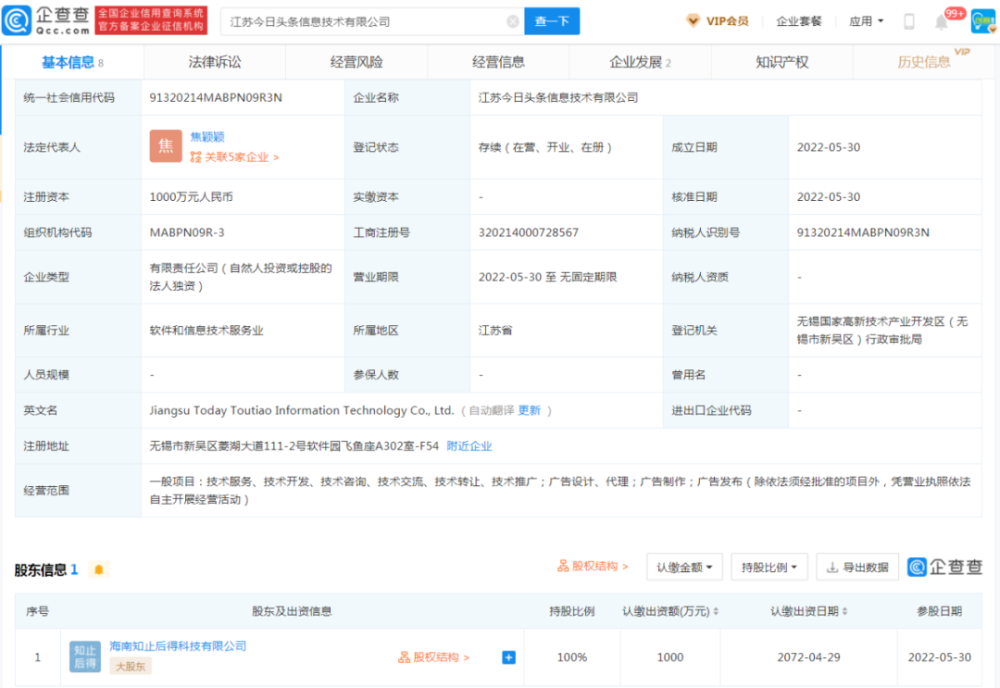The height and width of the screenshot is (688, 1000).
Task: Switch to 经营信息 tab
Action: tap(499, 62)
